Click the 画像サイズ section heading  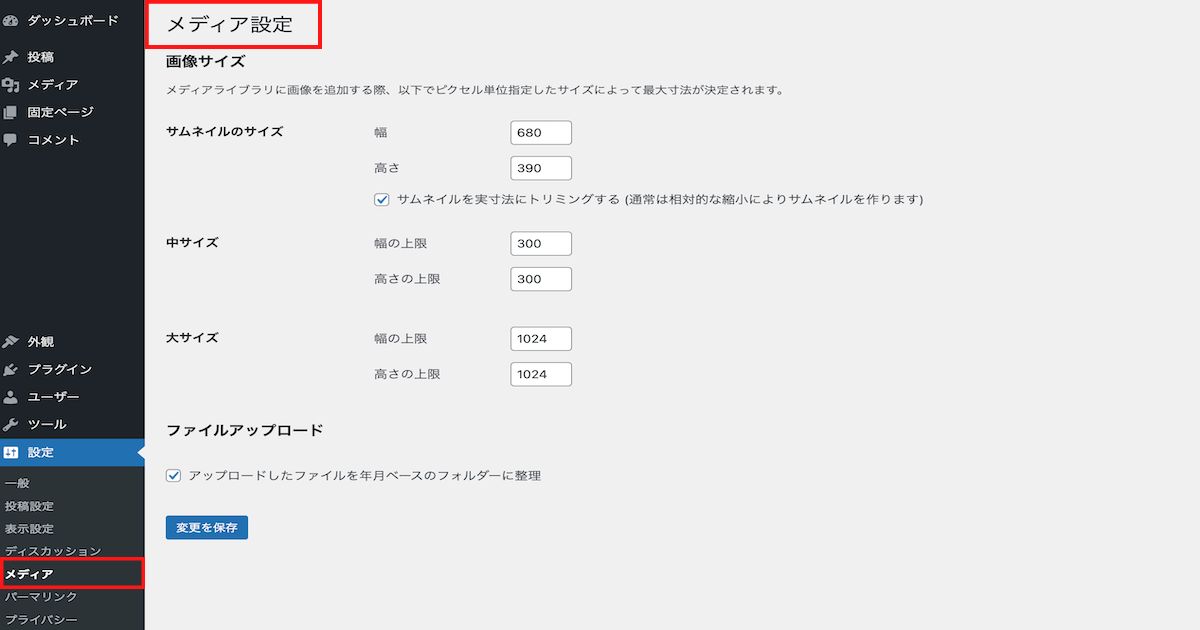point(205,61)
